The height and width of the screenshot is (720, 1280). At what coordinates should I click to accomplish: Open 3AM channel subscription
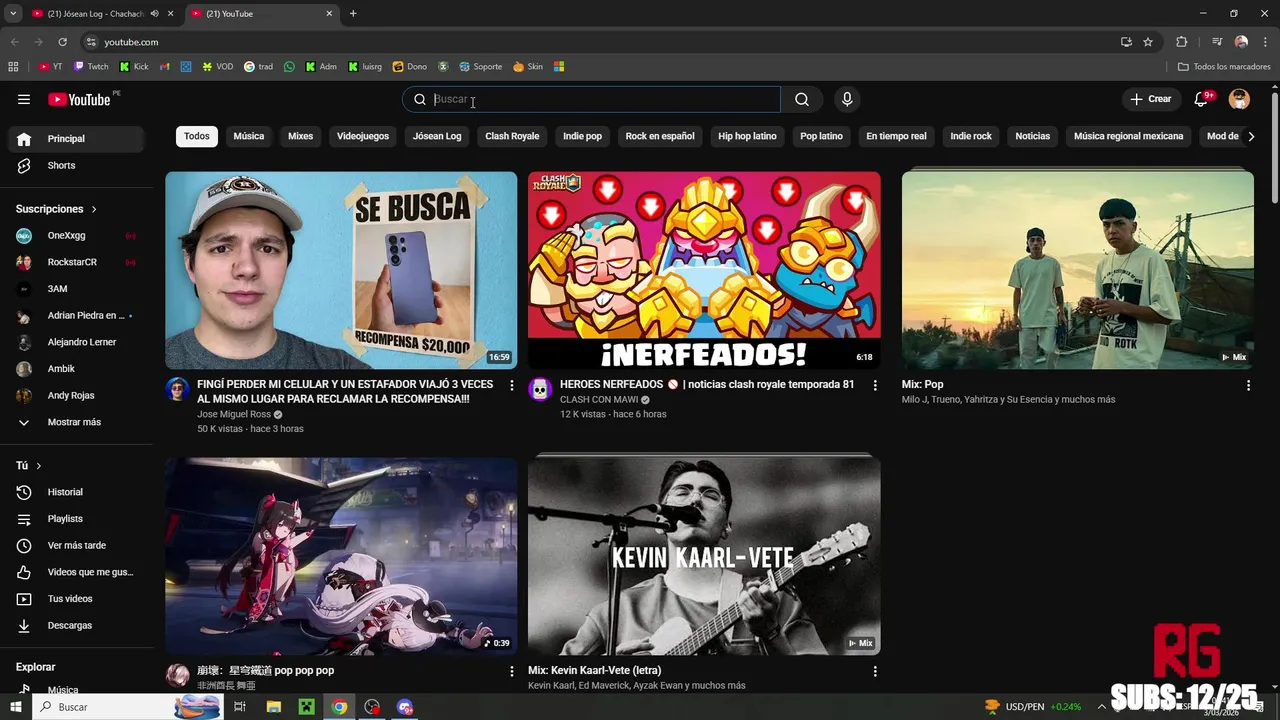click(x=76, y=289)
